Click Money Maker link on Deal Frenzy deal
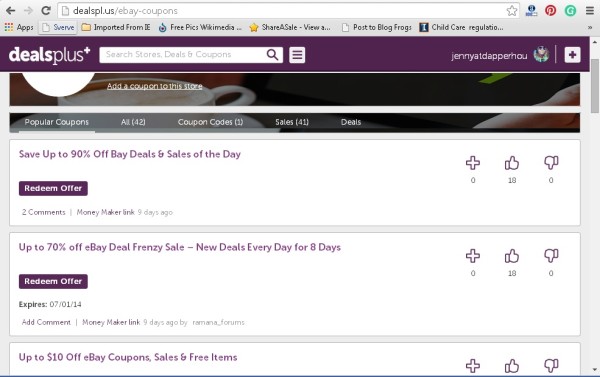Viewport: 600px width, 377px height. coord(111,322)
